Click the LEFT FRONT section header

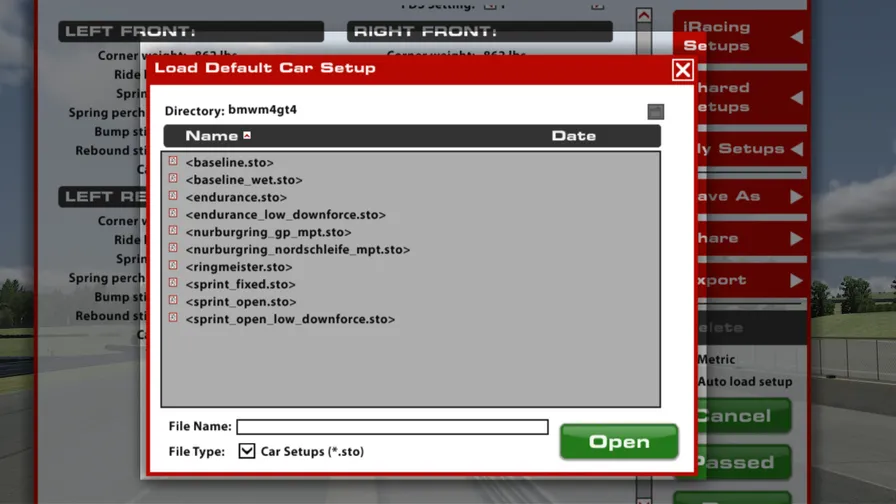coord(191,31)
